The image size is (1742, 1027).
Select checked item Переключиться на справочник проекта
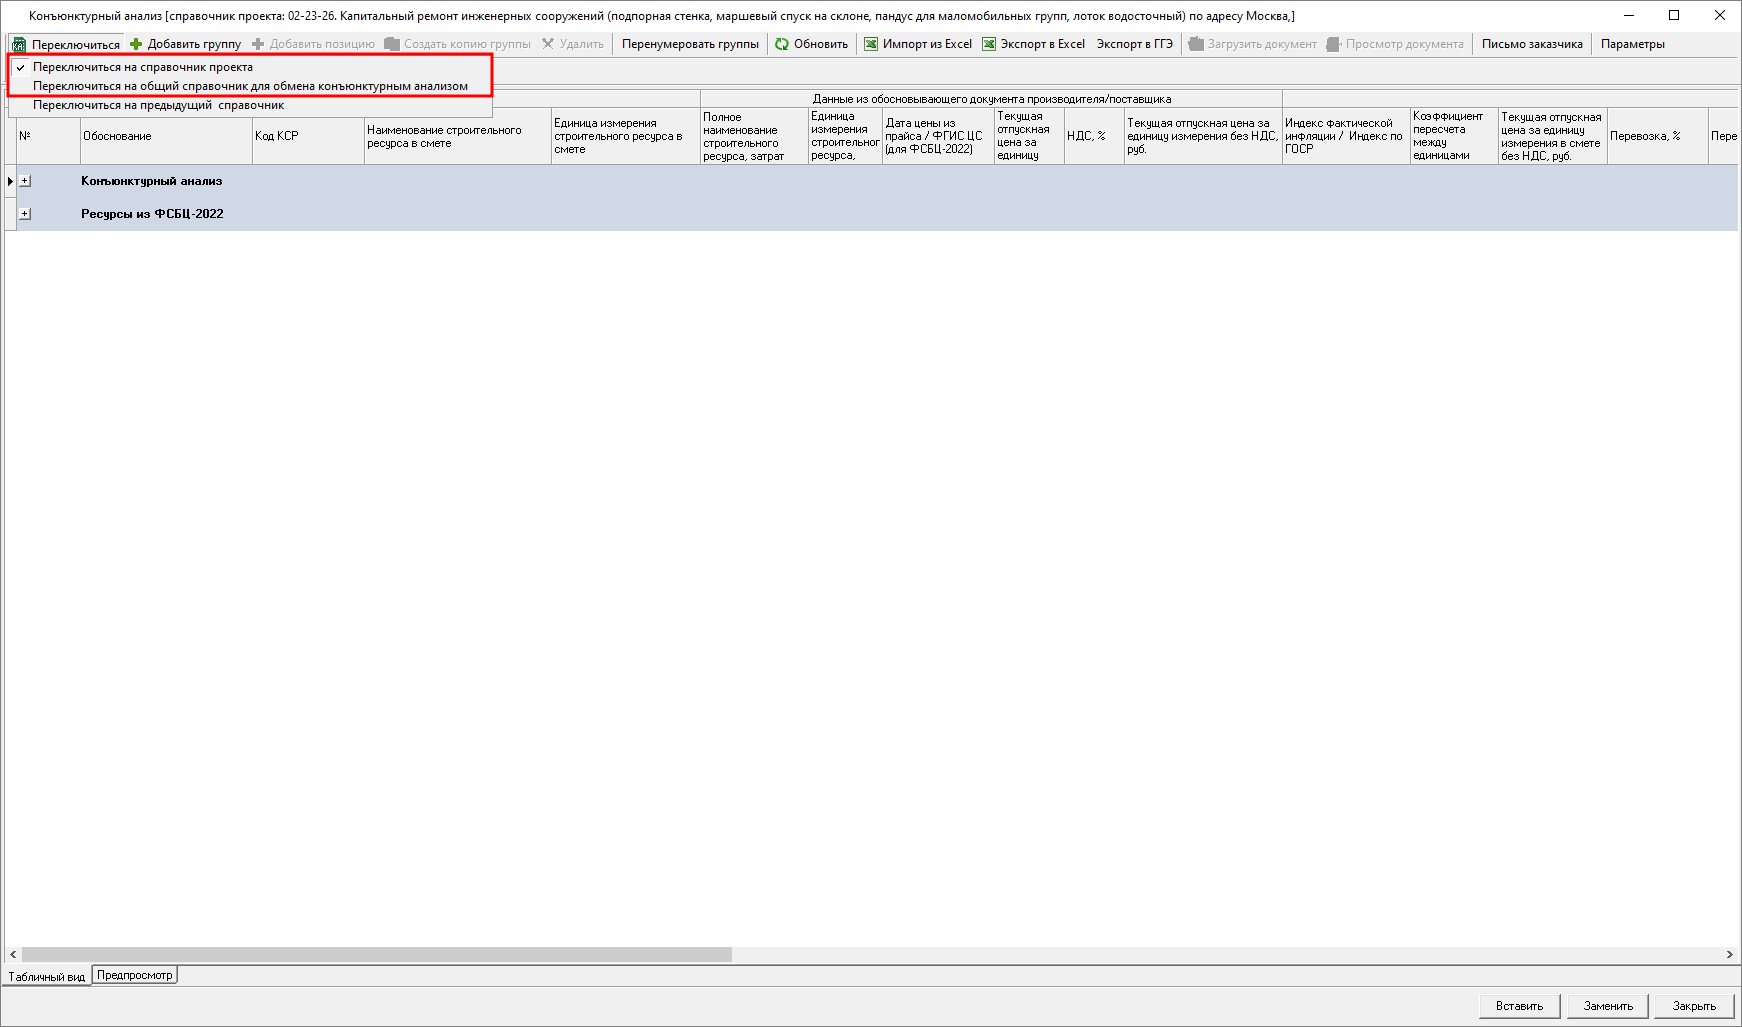point(143,67)
